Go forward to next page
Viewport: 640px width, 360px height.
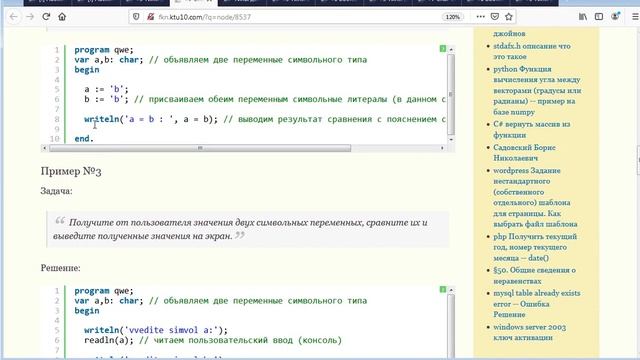(x=30, y=17)
